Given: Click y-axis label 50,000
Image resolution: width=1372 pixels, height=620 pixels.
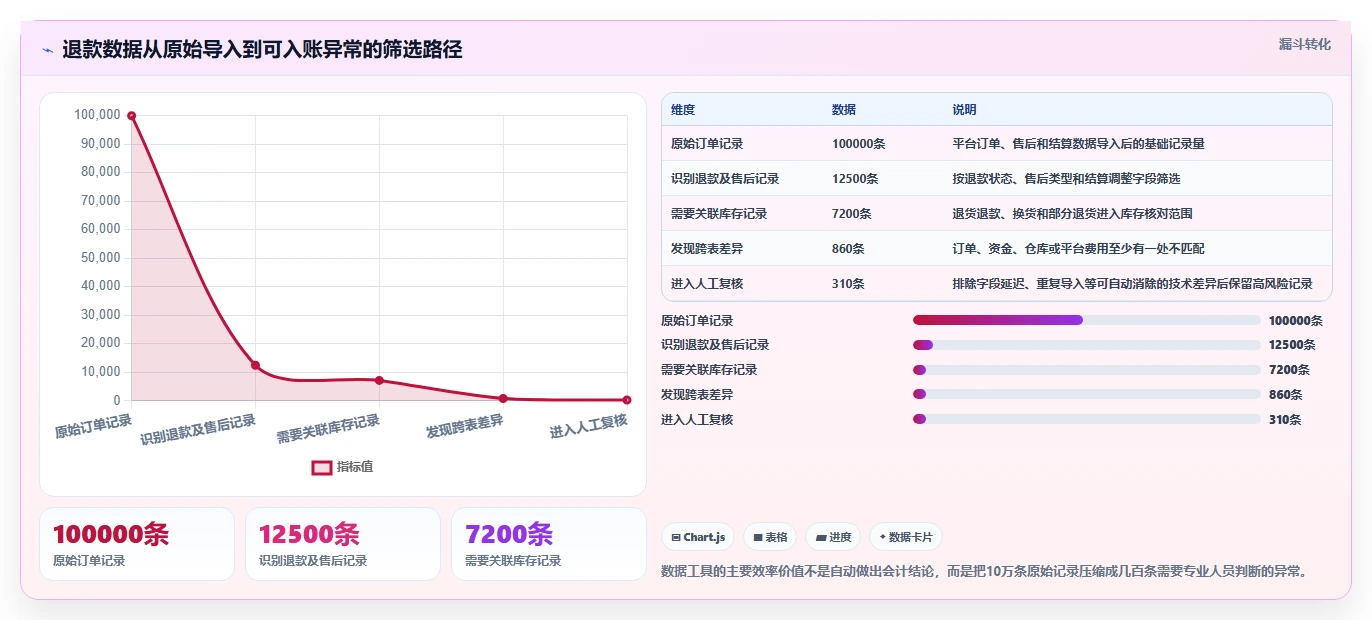Looking at the screenshot, I should 100,257.
